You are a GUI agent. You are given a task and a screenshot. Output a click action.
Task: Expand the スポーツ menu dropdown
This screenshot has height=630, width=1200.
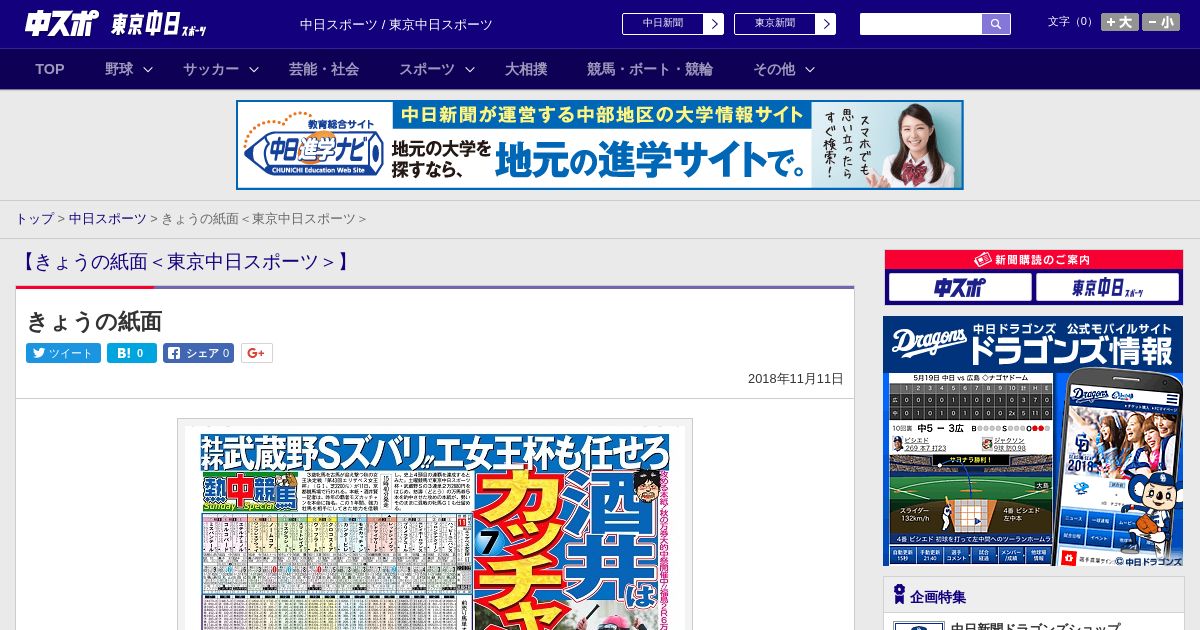coord(437,69)
